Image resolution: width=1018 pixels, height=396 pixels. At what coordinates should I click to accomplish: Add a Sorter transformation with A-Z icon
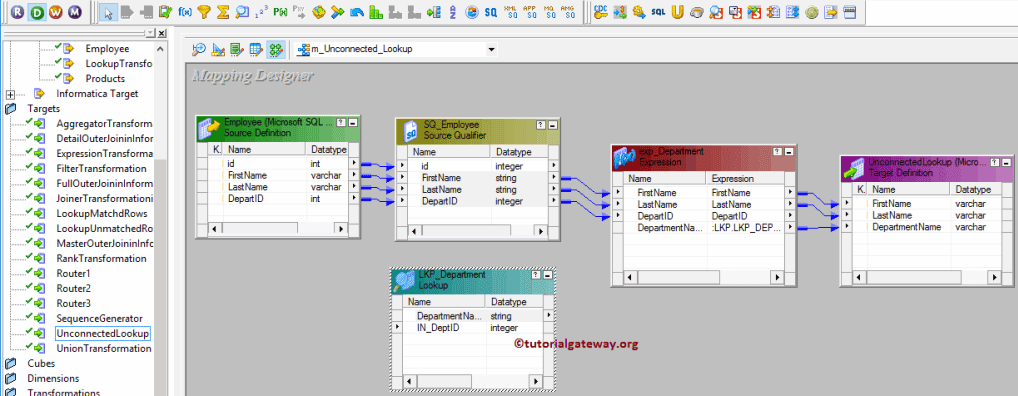(x=453, y=12)
